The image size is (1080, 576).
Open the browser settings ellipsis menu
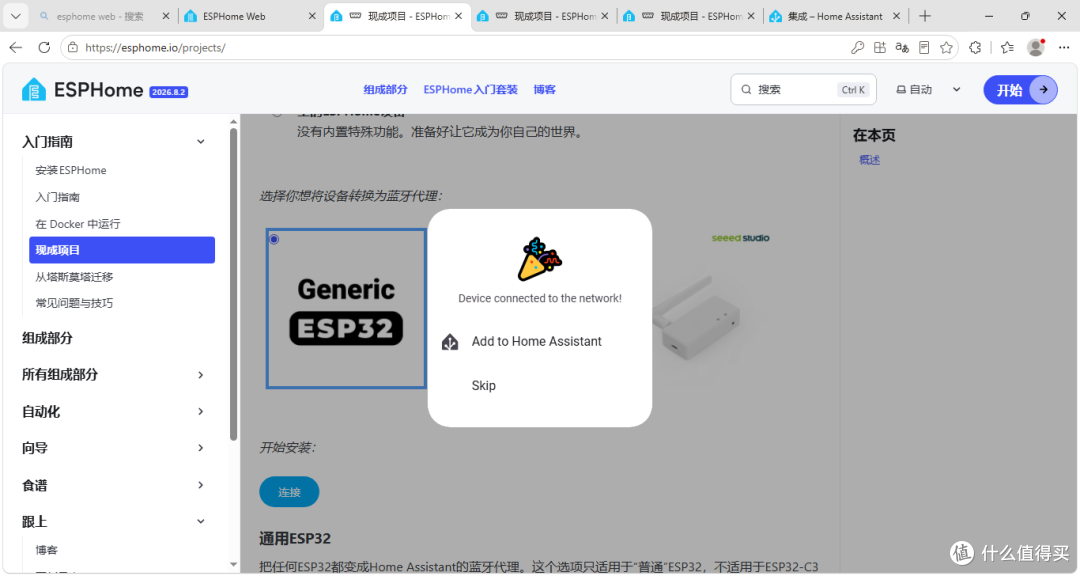coord(1063,48)
